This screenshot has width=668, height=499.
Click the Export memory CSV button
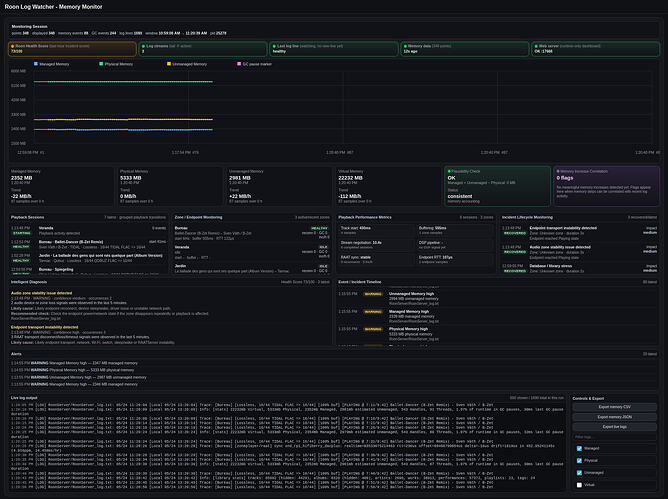point(614,407)
